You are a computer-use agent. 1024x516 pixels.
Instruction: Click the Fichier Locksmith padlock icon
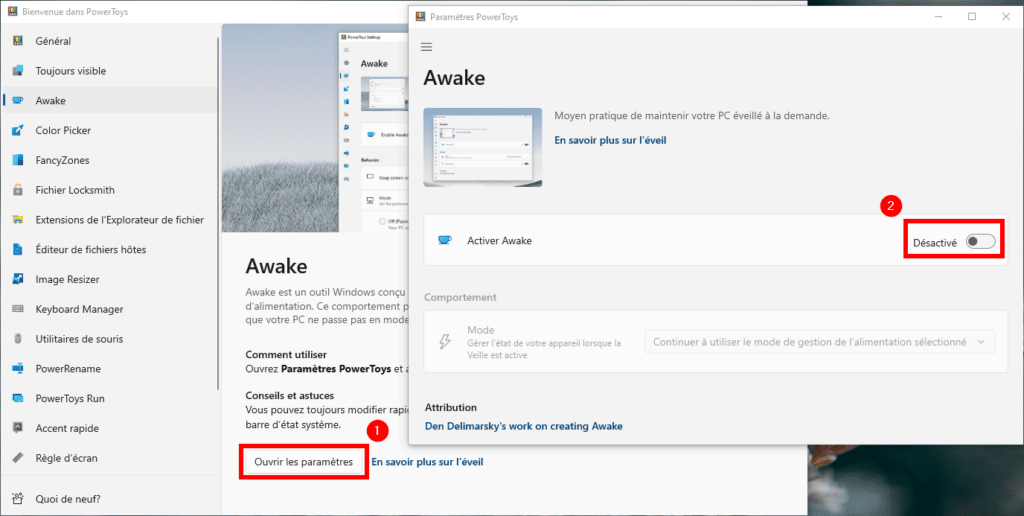point(18,190)
